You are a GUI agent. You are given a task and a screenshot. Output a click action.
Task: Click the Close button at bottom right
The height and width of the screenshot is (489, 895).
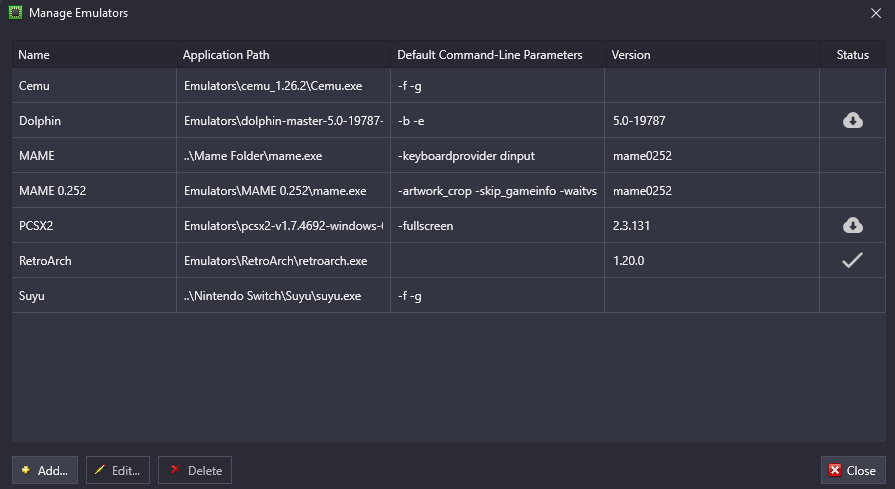[x=852, y=470]
